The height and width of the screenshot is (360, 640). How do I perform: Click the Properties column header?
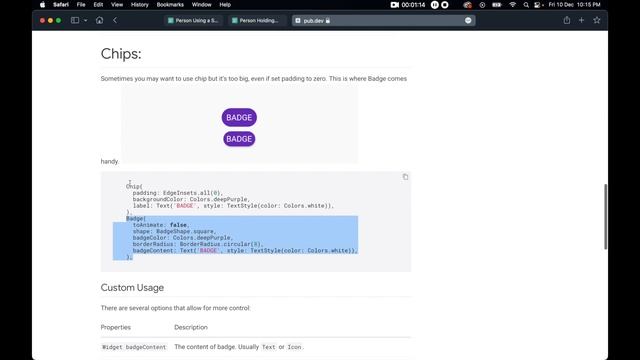tap(116, 327)
